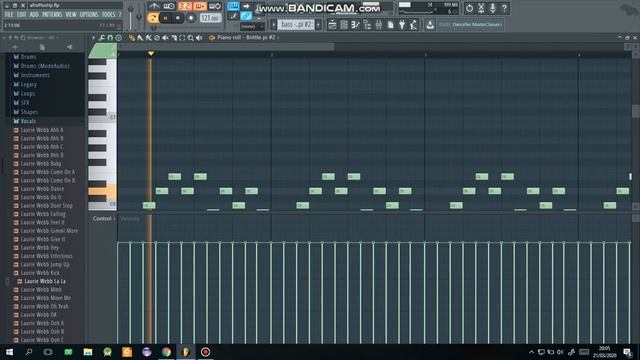640x360 pixels.
Task: Open help with the question mark icon
Action: (504, 8)
